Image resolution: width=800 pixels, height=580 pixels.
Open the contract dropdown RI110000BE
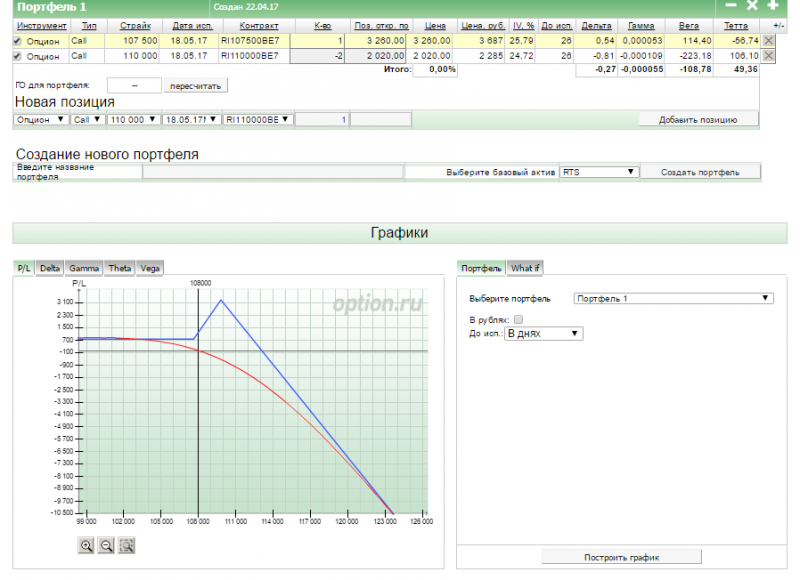tap(258, 119)
